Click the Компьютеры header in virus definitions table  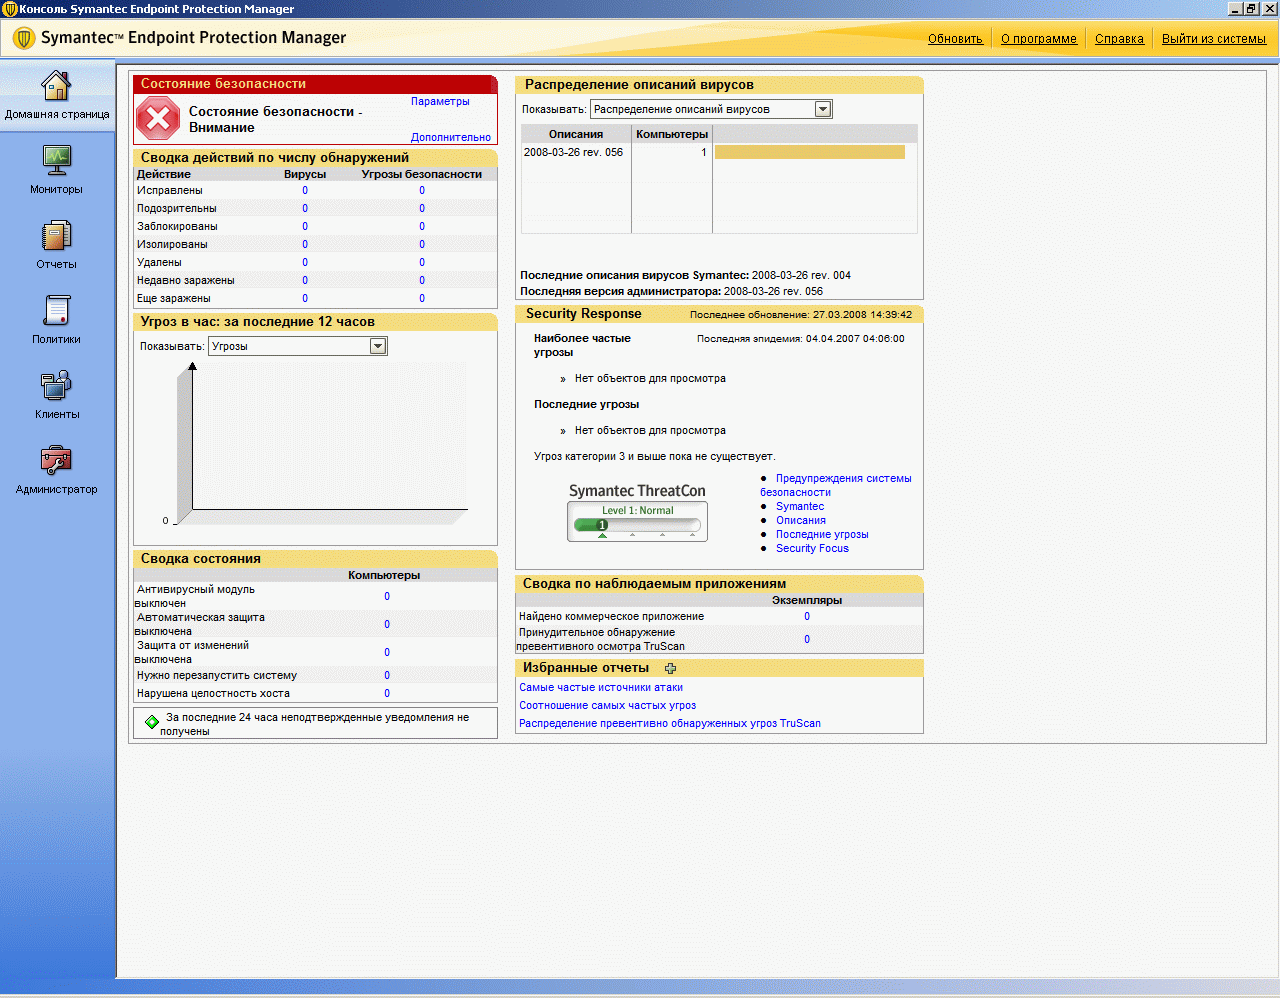[x=672, y=134]
